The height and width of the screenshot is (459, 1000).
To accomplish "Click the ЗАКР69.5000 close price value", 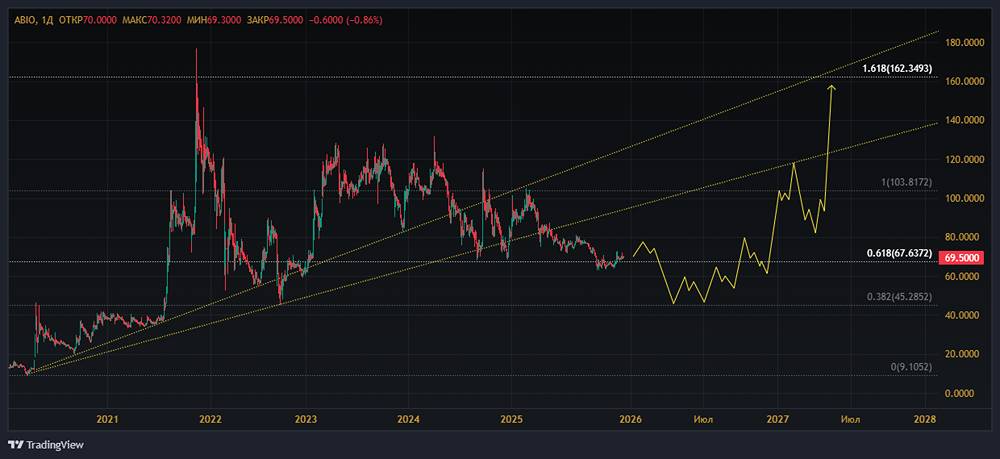I will 274,20.
